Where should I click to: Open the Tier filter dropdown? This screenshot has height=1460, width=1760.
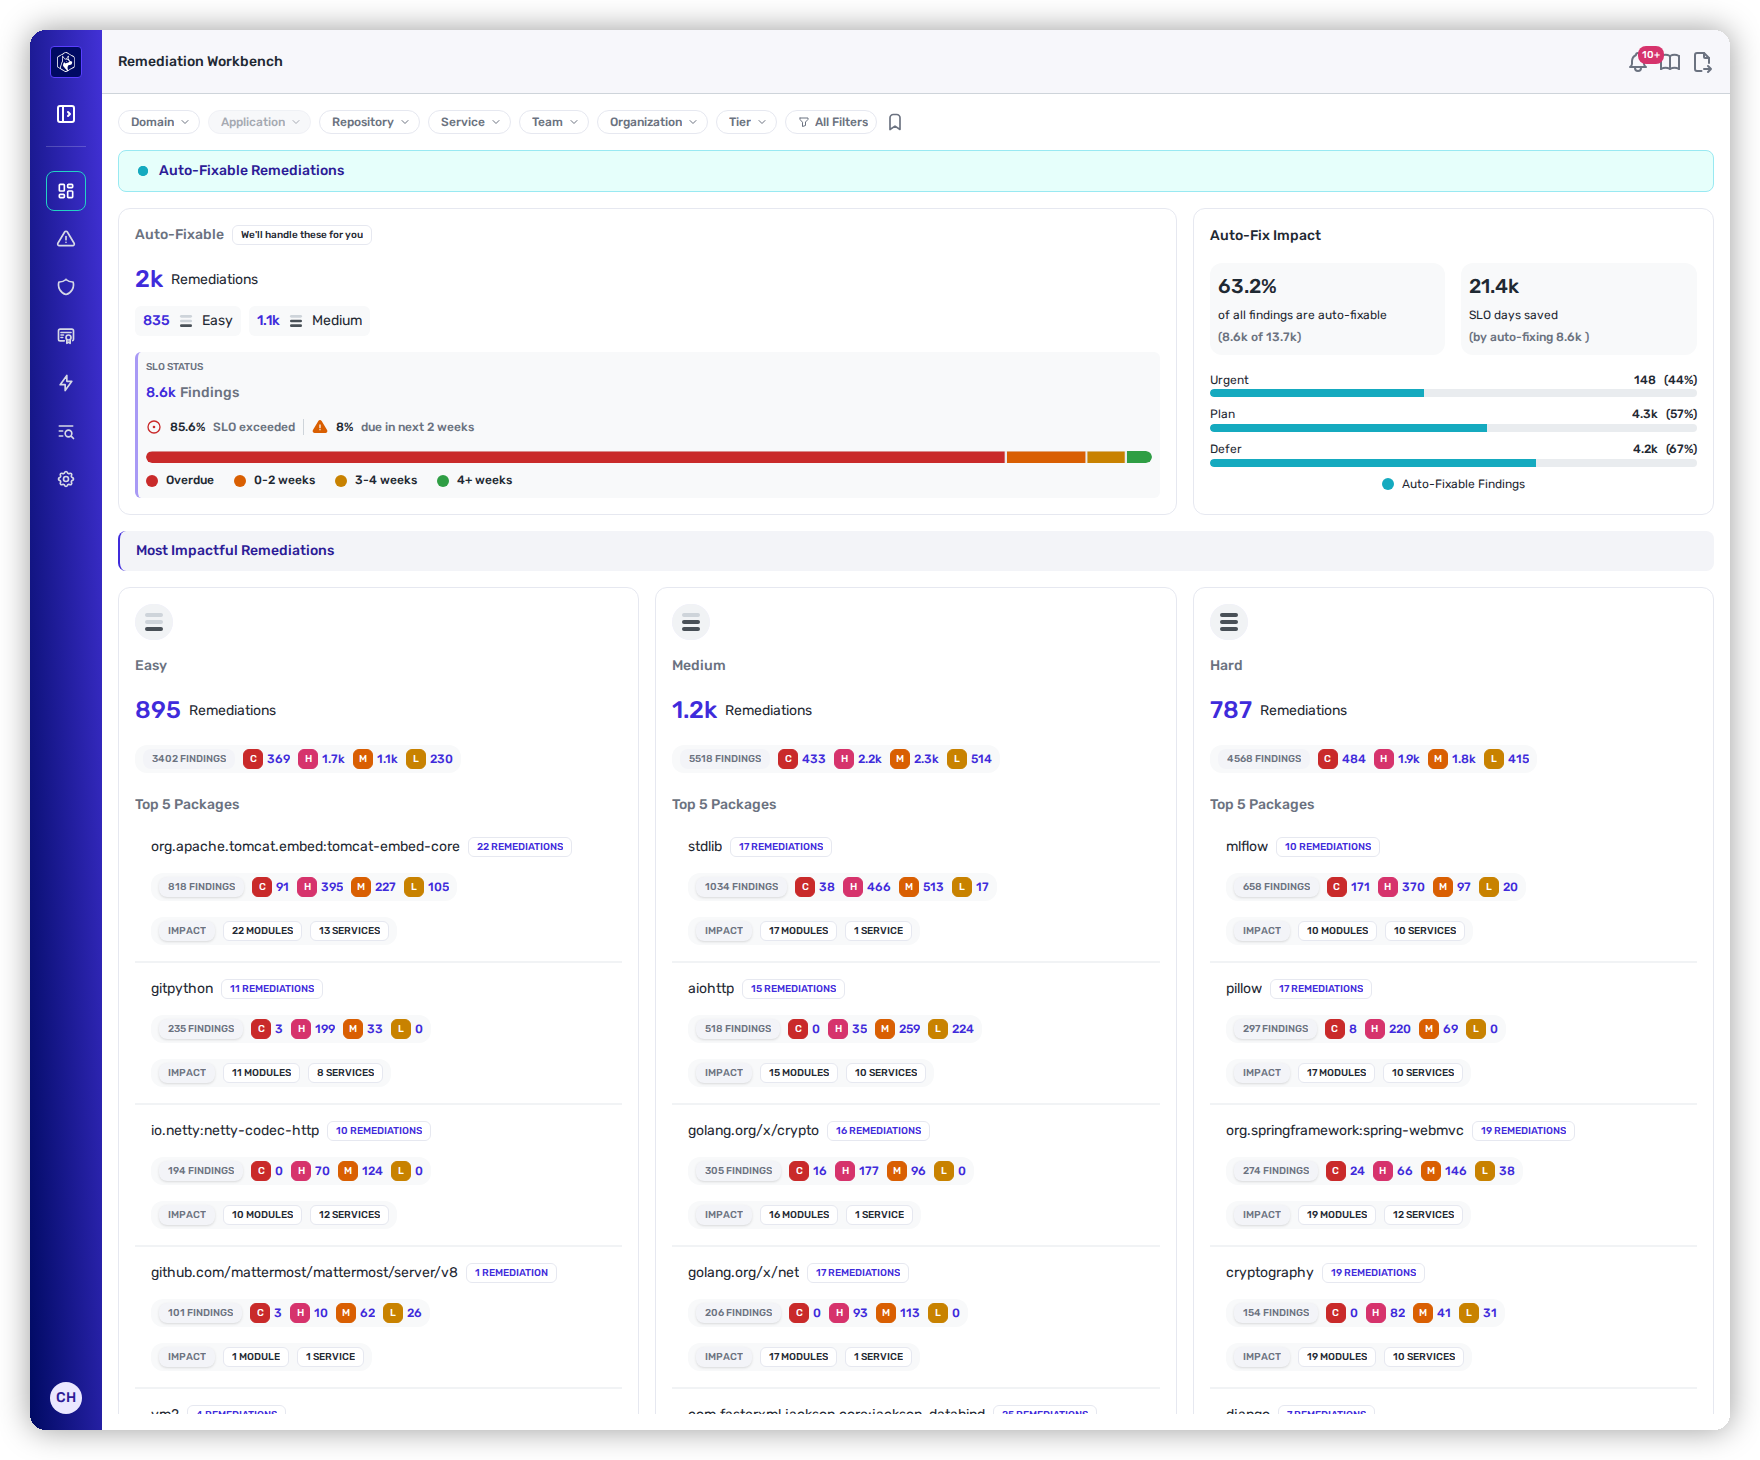747,122
